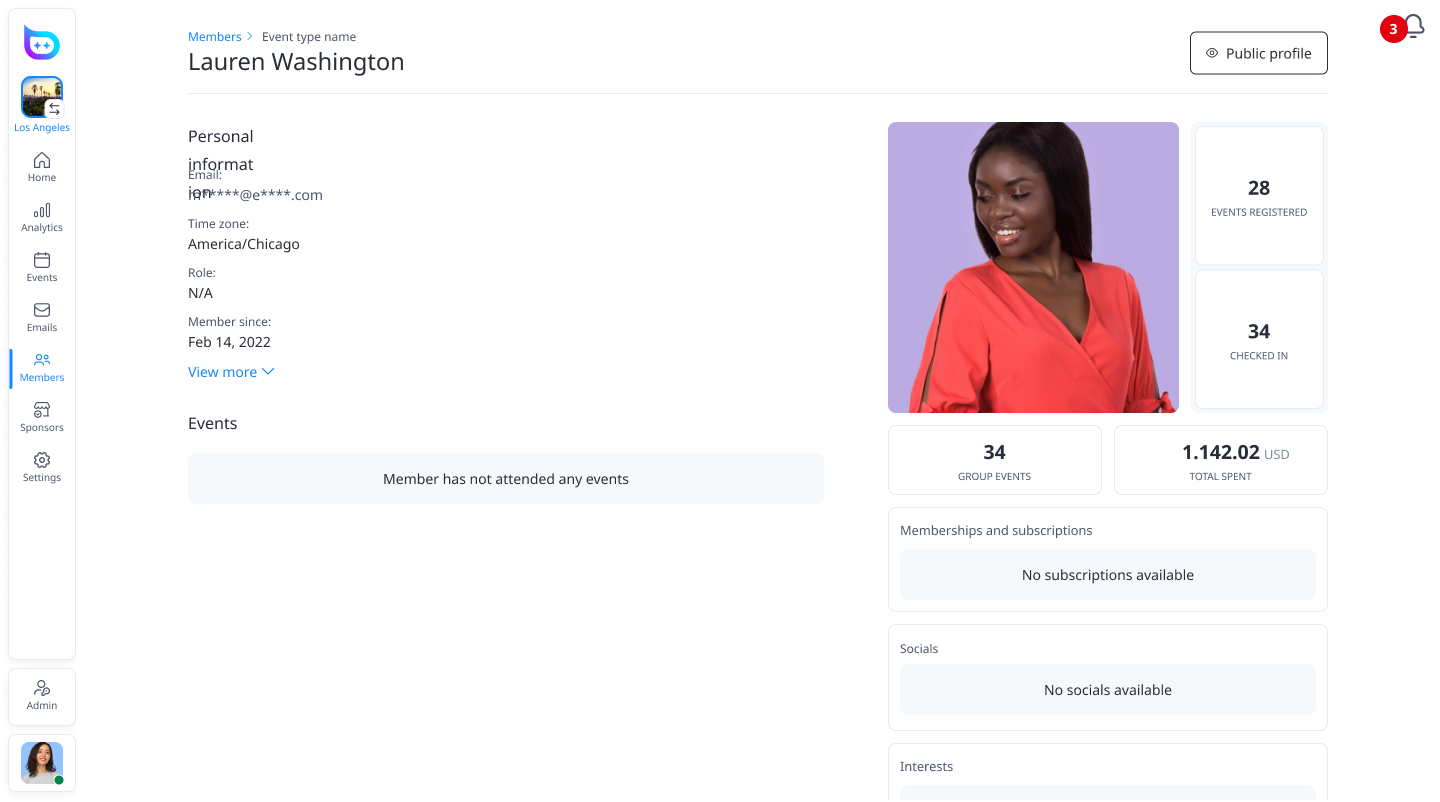The image size is (1440, 802).
Task: Navigate to Members breadcrumb link
Action: 215,37
